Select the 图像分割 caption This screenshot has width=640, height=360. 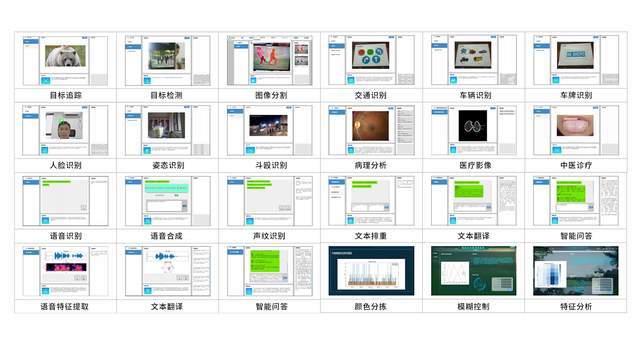(271, 95)
